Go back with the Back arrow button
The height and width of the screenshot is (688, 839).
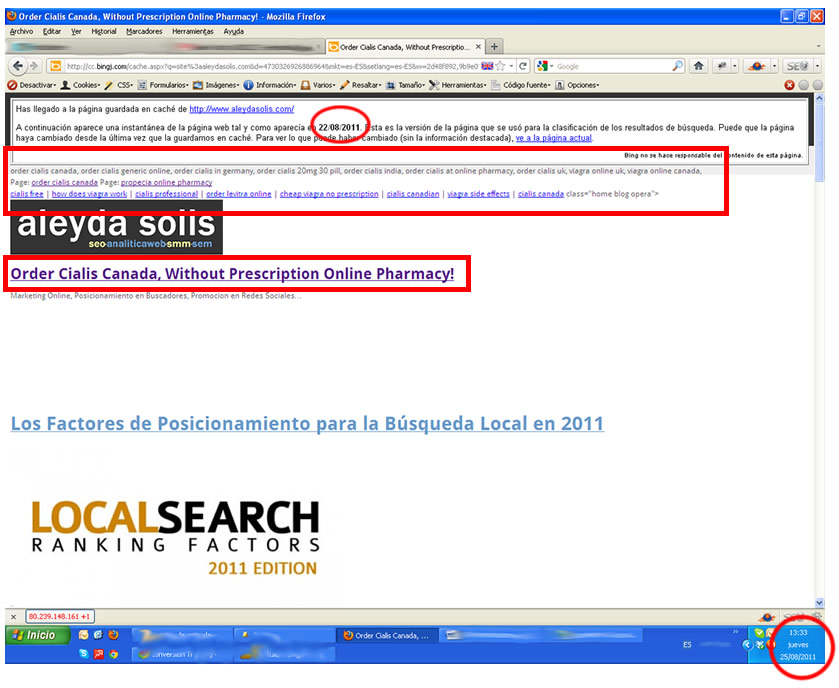tap(18, 66)
